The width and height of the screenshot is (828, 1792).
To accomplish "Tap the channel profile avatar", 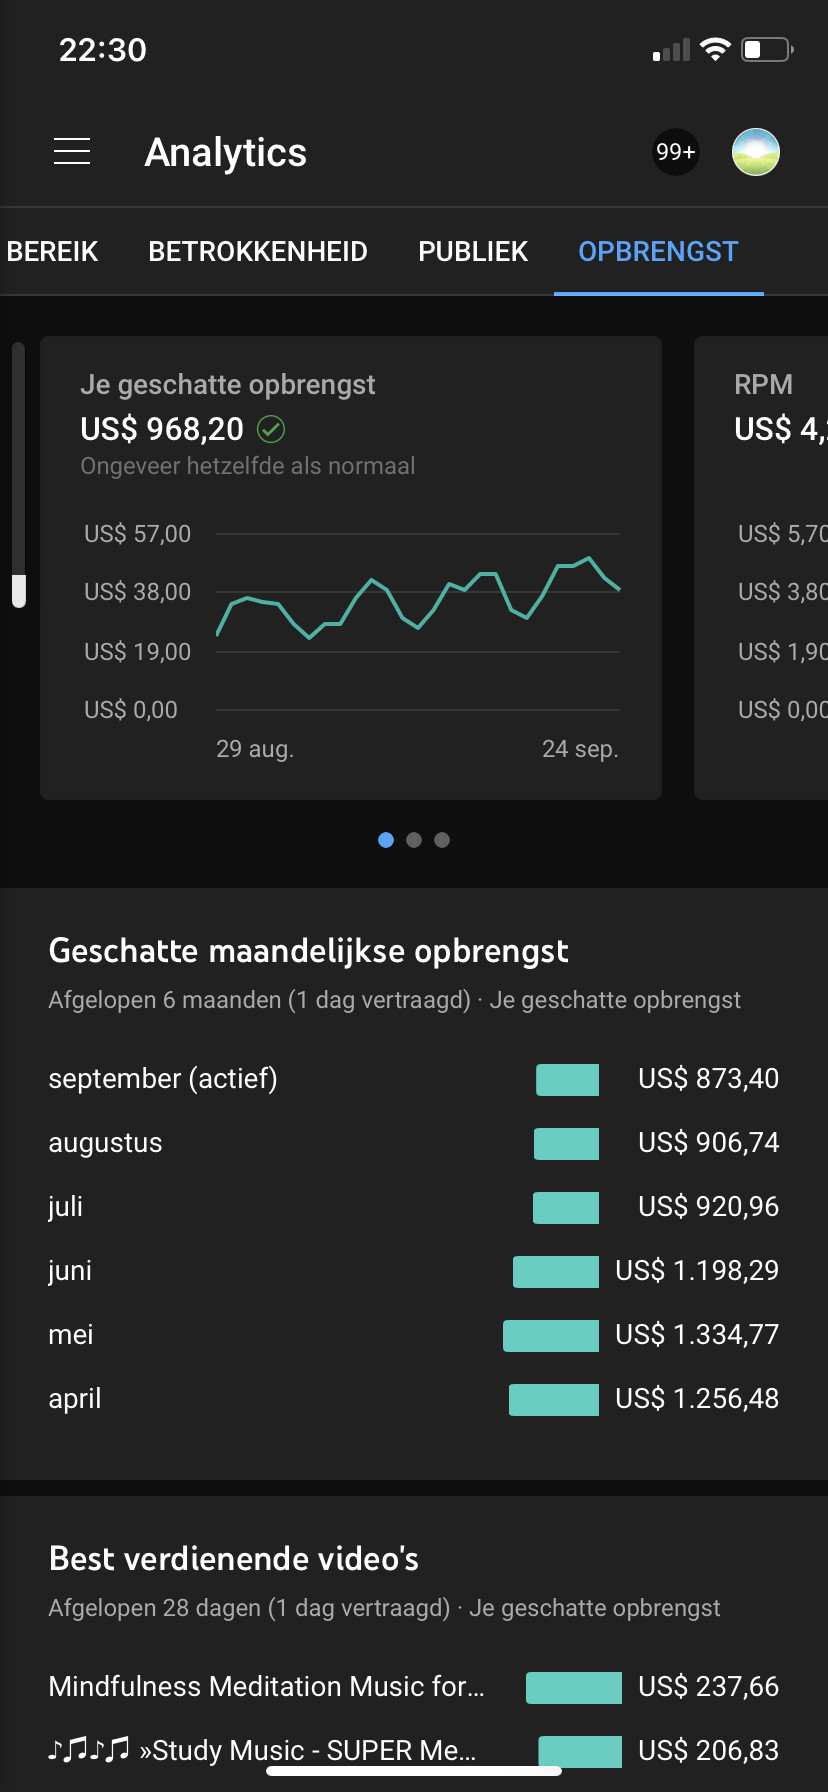I will click(756, 152).
